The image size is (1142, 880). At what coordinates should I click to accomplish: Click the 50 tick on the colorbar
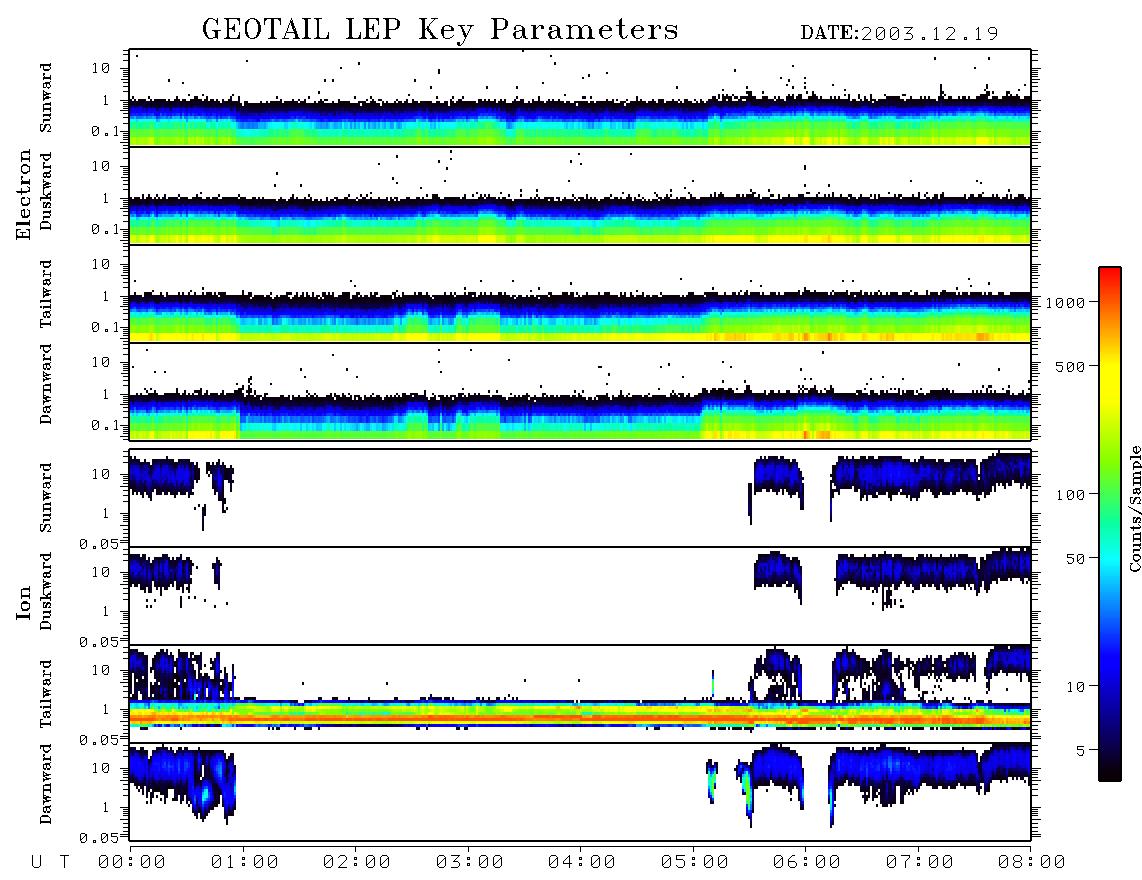tap(1075, 559)
